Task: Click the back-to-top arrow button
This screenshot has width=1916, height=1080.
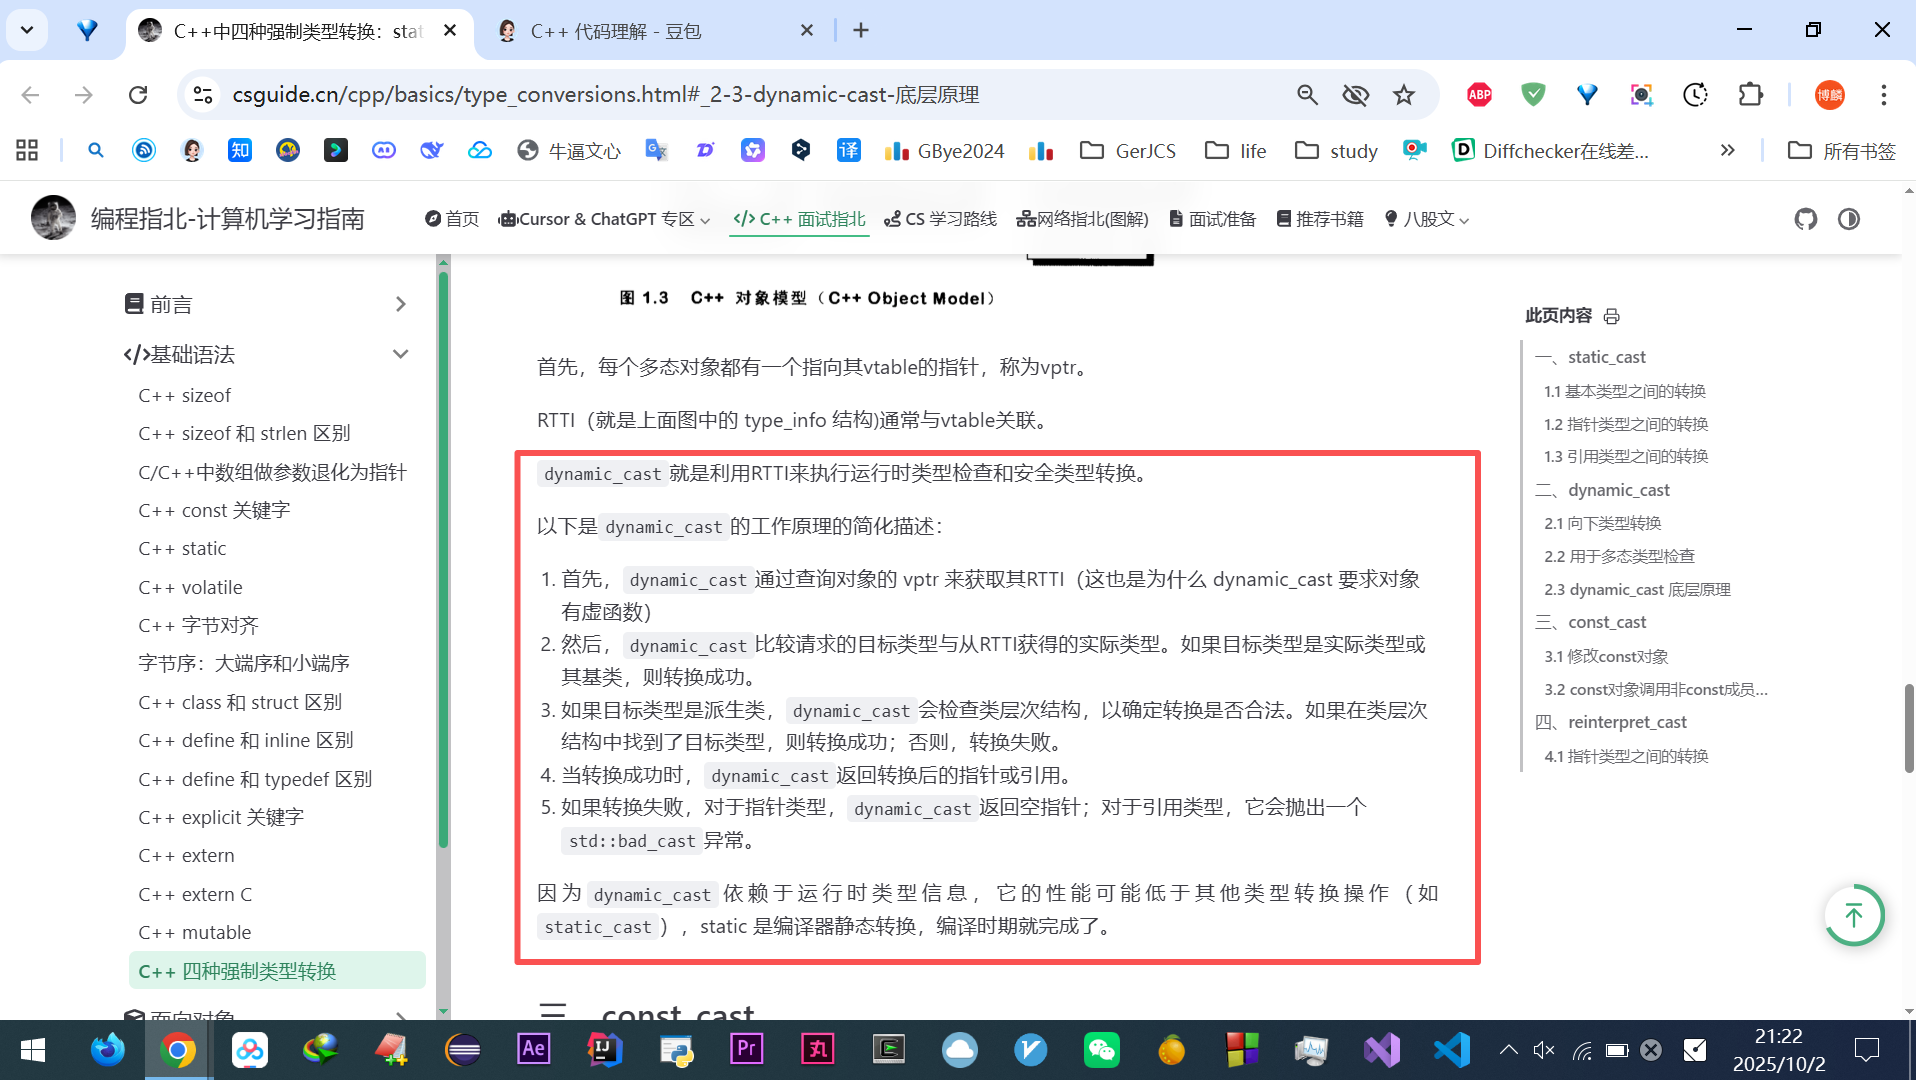Action: click(1854, 915)
